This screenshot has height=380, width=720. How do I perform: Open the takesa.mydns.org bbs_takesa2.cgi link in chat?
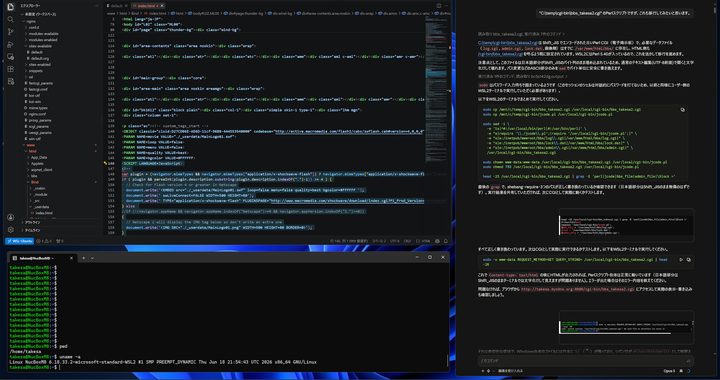[x=577, y=290]
